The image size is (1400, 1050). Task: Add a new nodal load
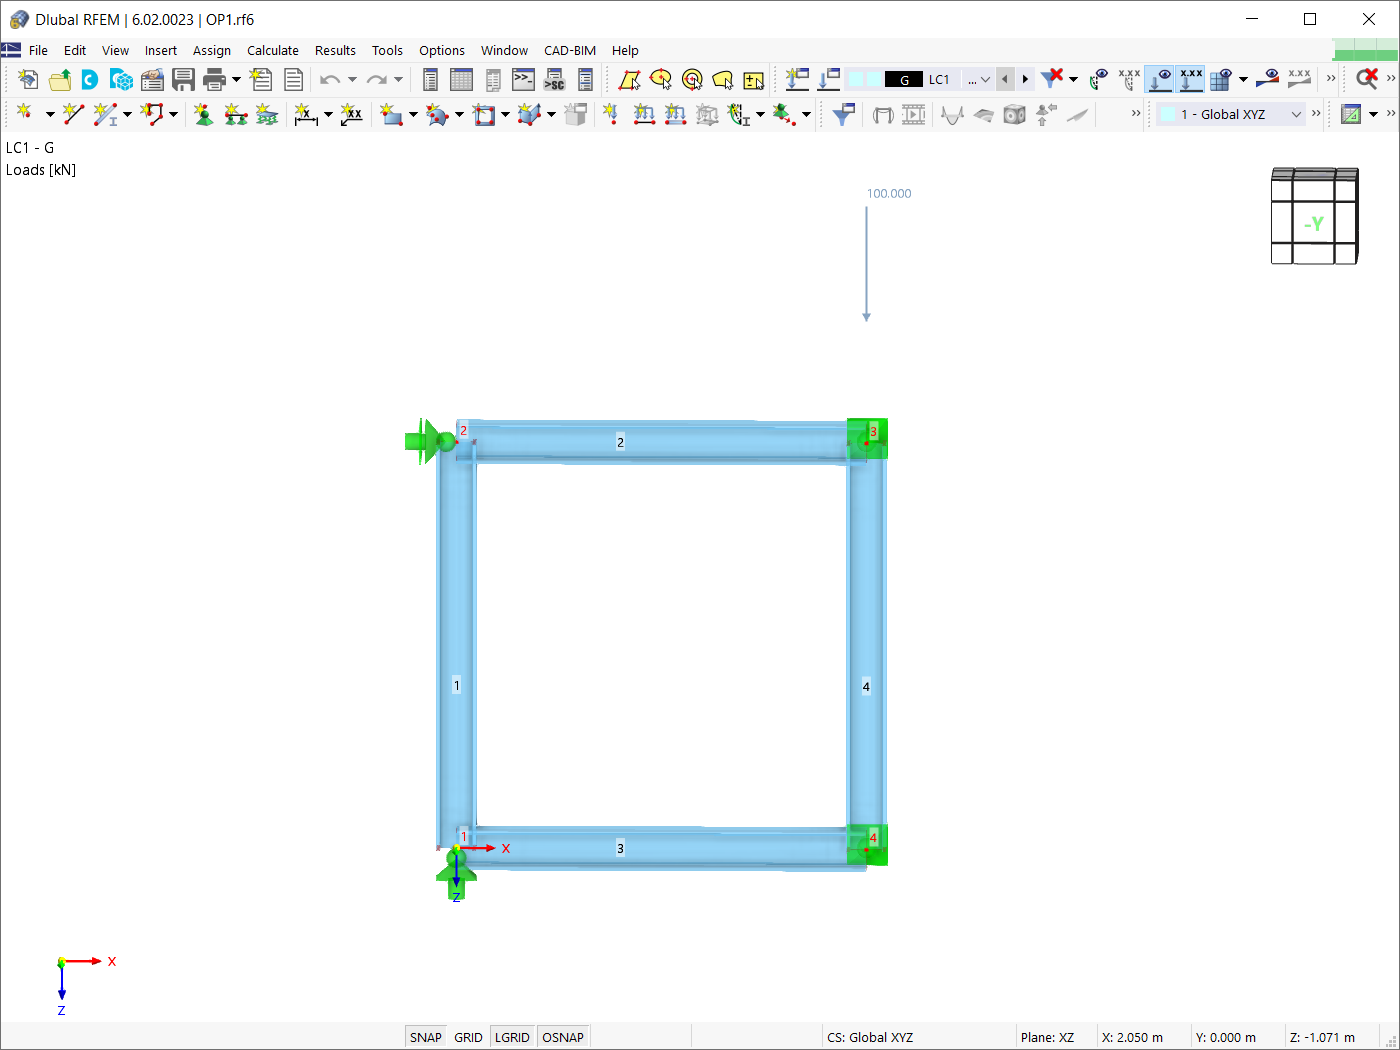click(610, 114)
